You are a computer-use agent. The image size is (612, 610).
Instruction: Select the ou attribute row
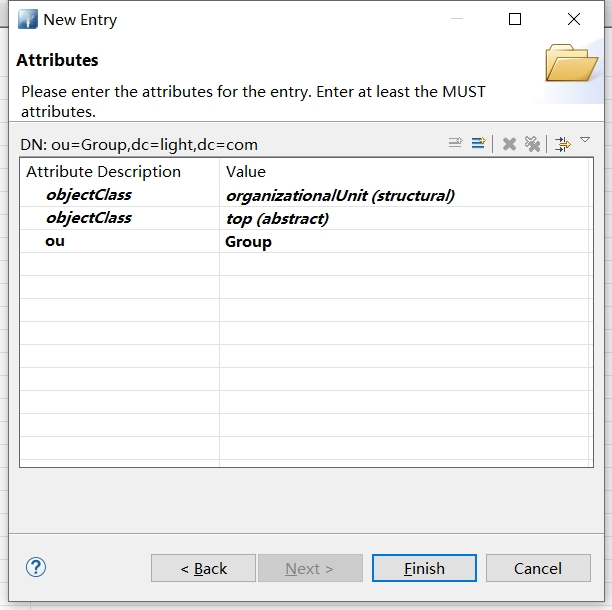(55, 242)
